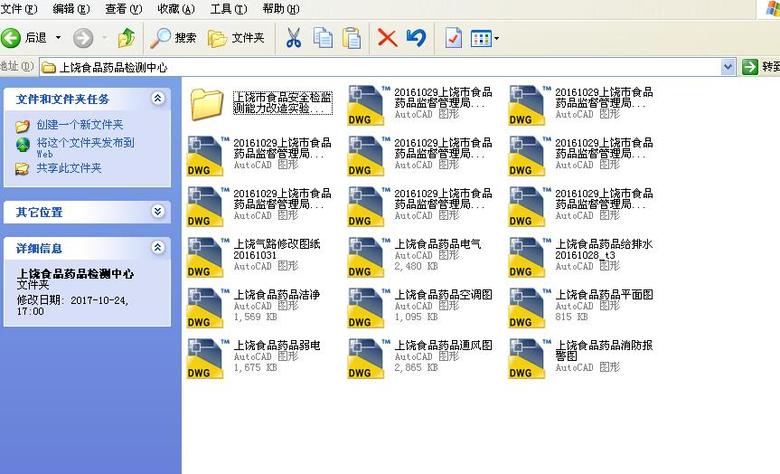Image resolution: width=780 pixels, height=474 pixels.
Task: Click the red X Delete icon
Action: 387,38
